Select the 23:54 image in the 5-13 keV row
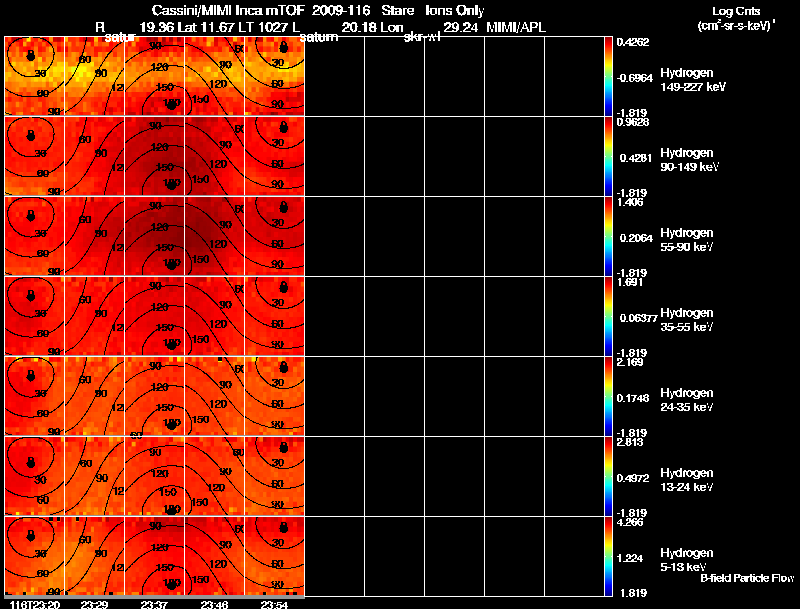 [x=274, y=556]
